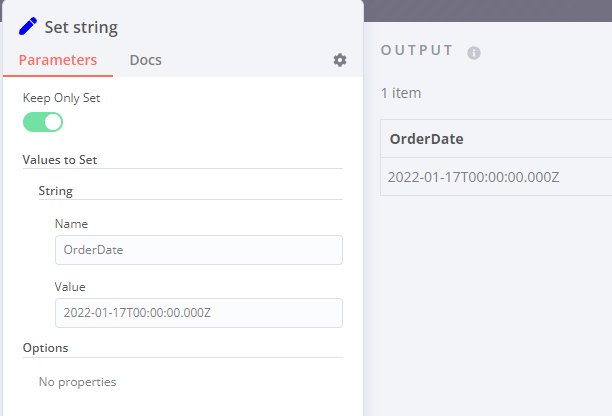The height and width of the screenshot is (416, 612).
Task: Select the OrderDate column header in output
Action: 427,139
